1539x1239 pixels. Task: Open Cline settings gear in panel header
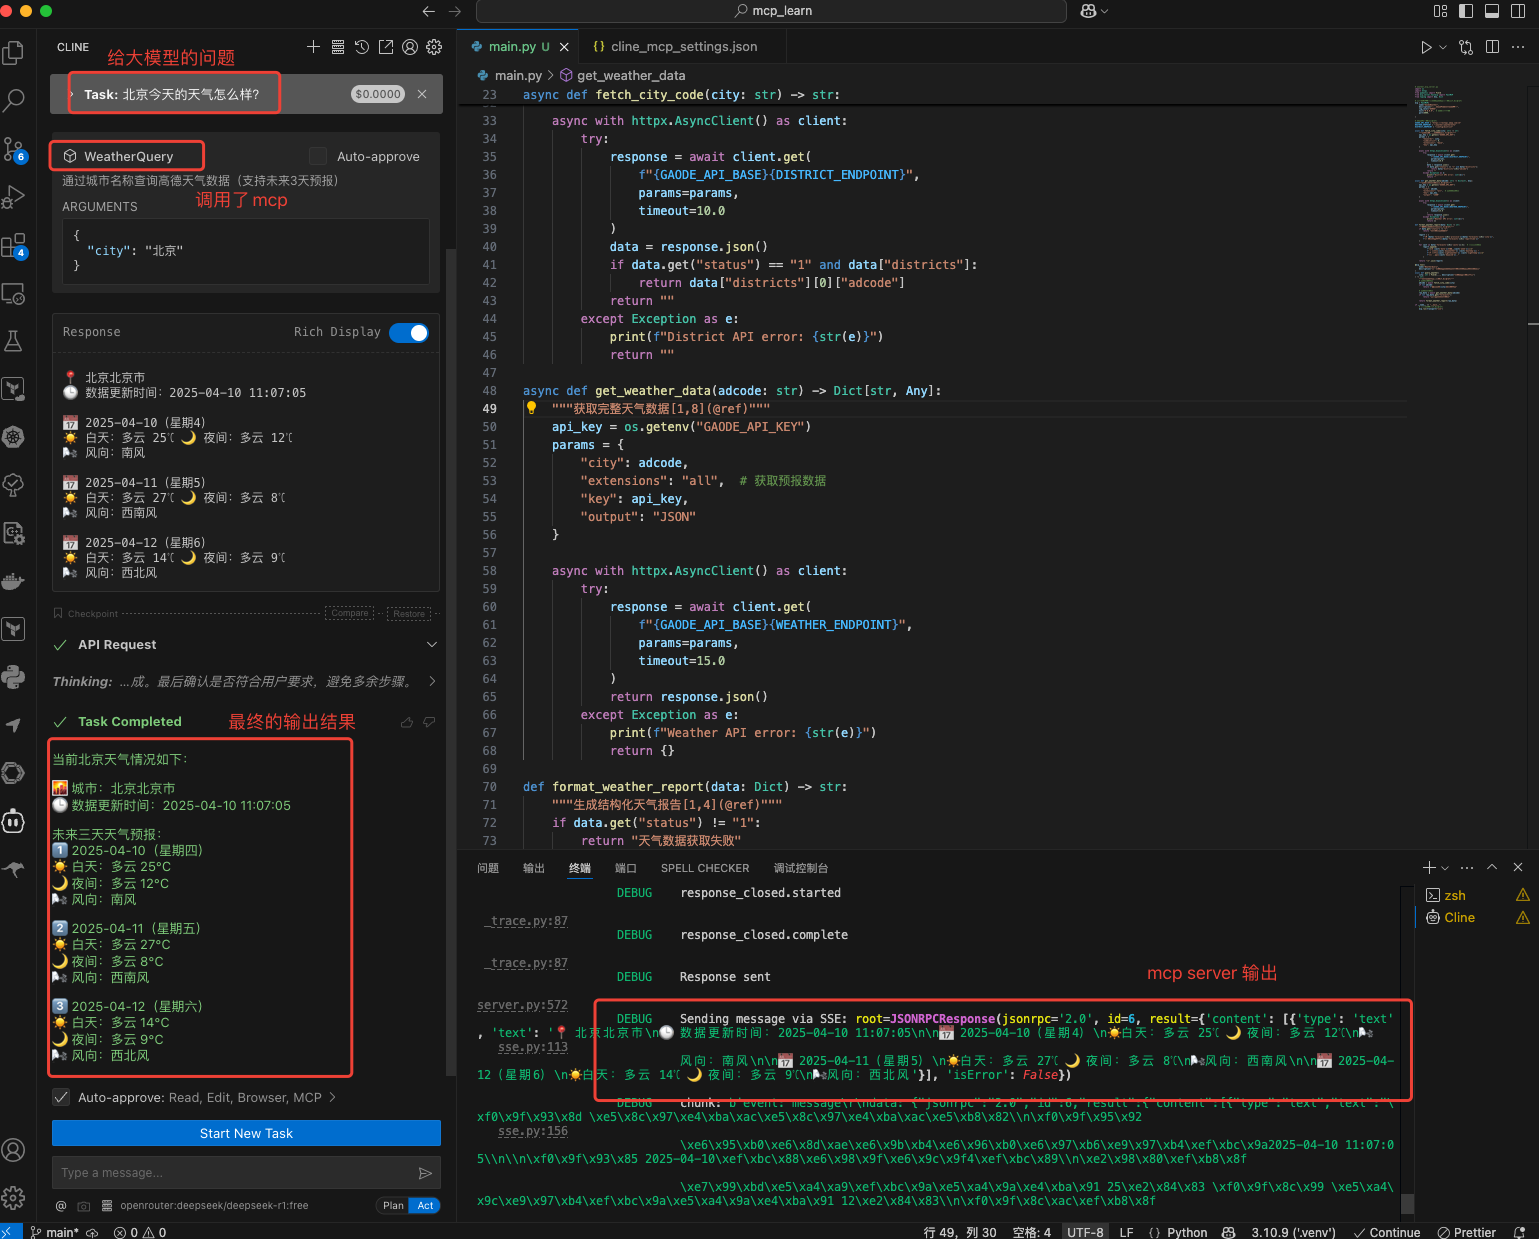pos(434,47)
